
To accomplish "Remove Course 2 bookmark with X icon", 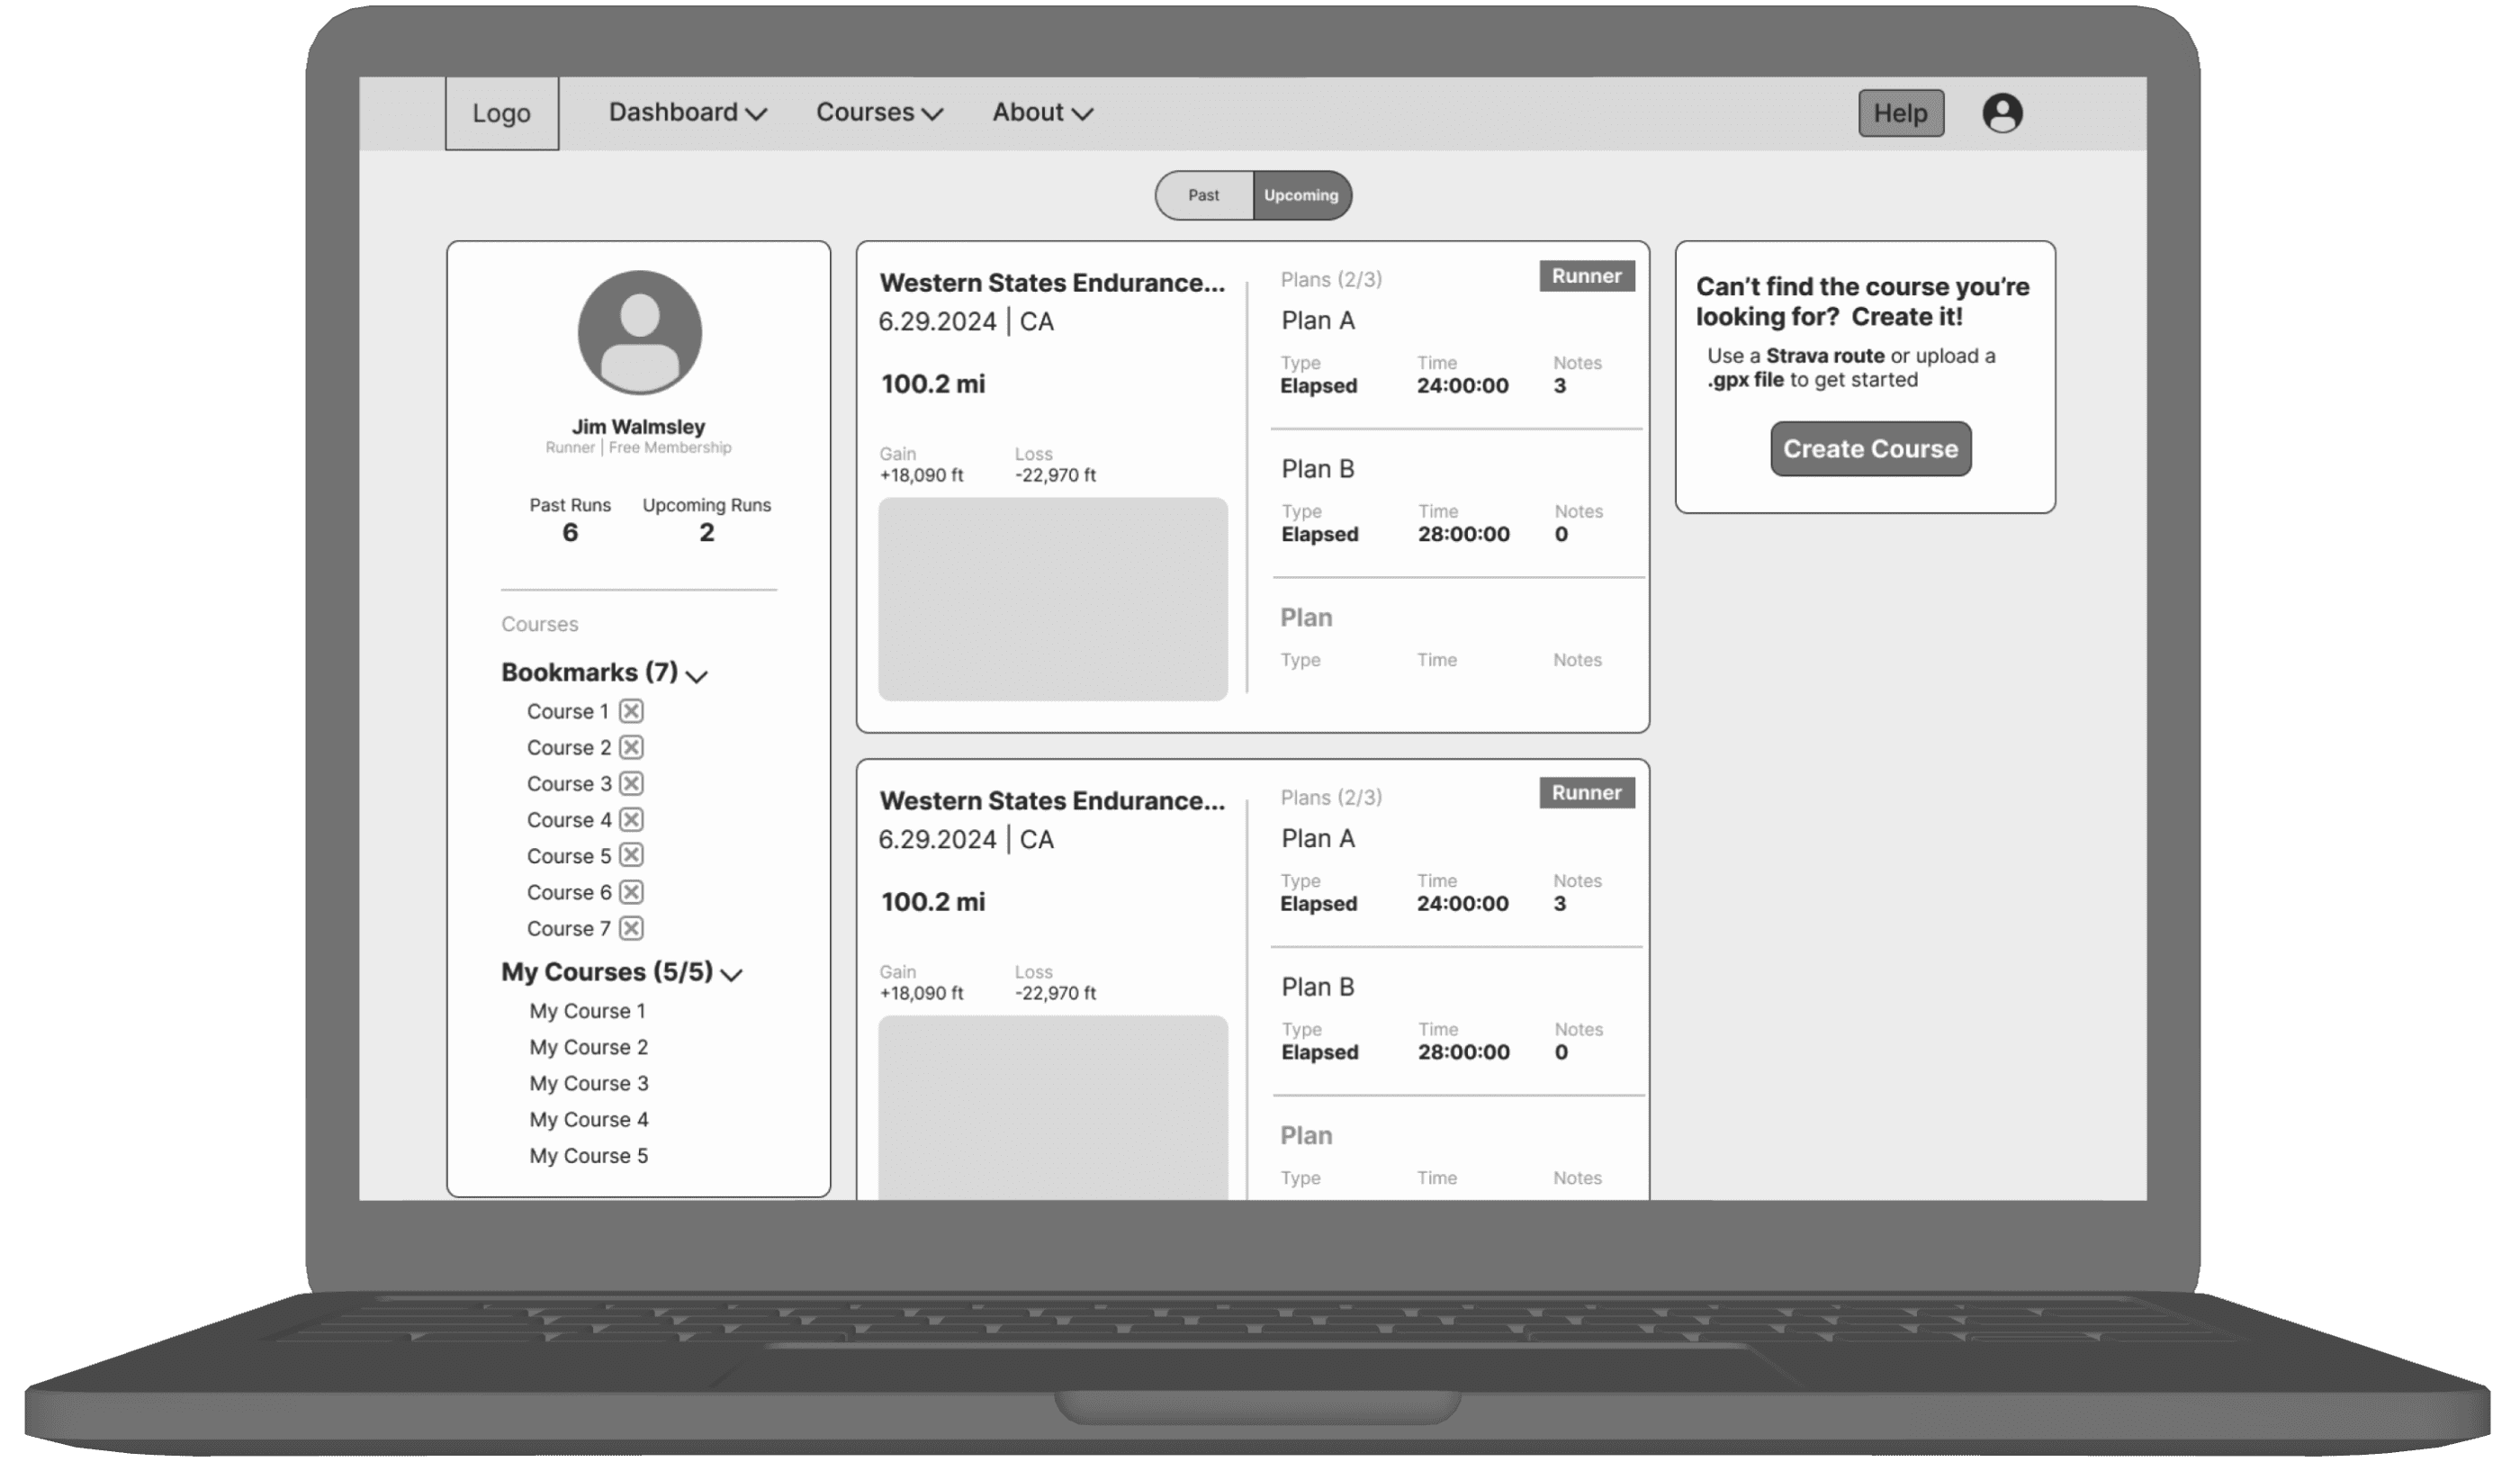I will [x=631, y=747].
